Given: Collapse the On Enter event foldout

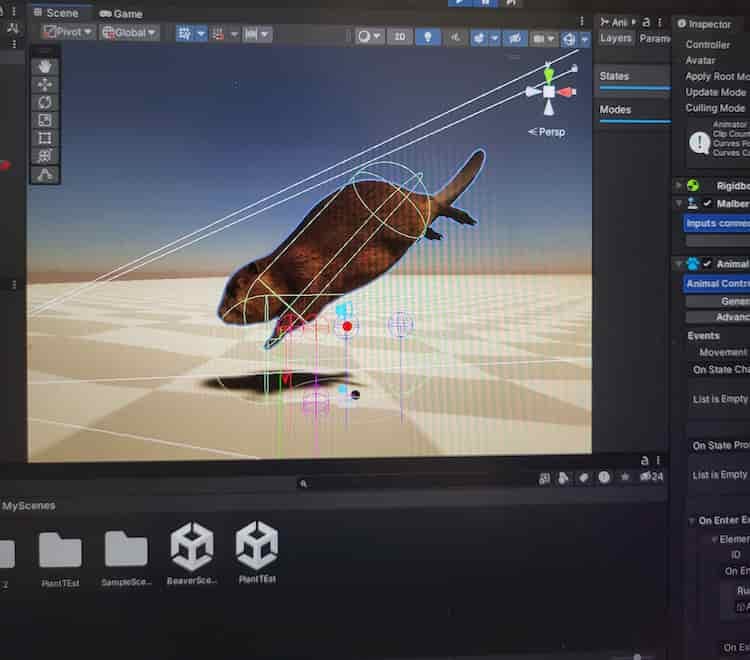Looking at the screenshot, I should pos(691,520).
